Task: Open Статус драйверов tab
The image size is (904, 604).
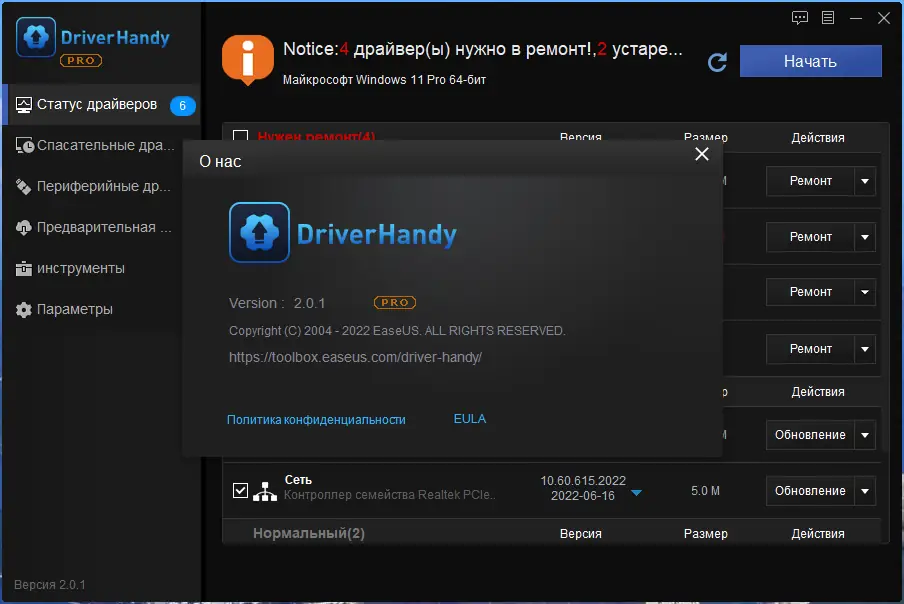Action: pos(101,105)
